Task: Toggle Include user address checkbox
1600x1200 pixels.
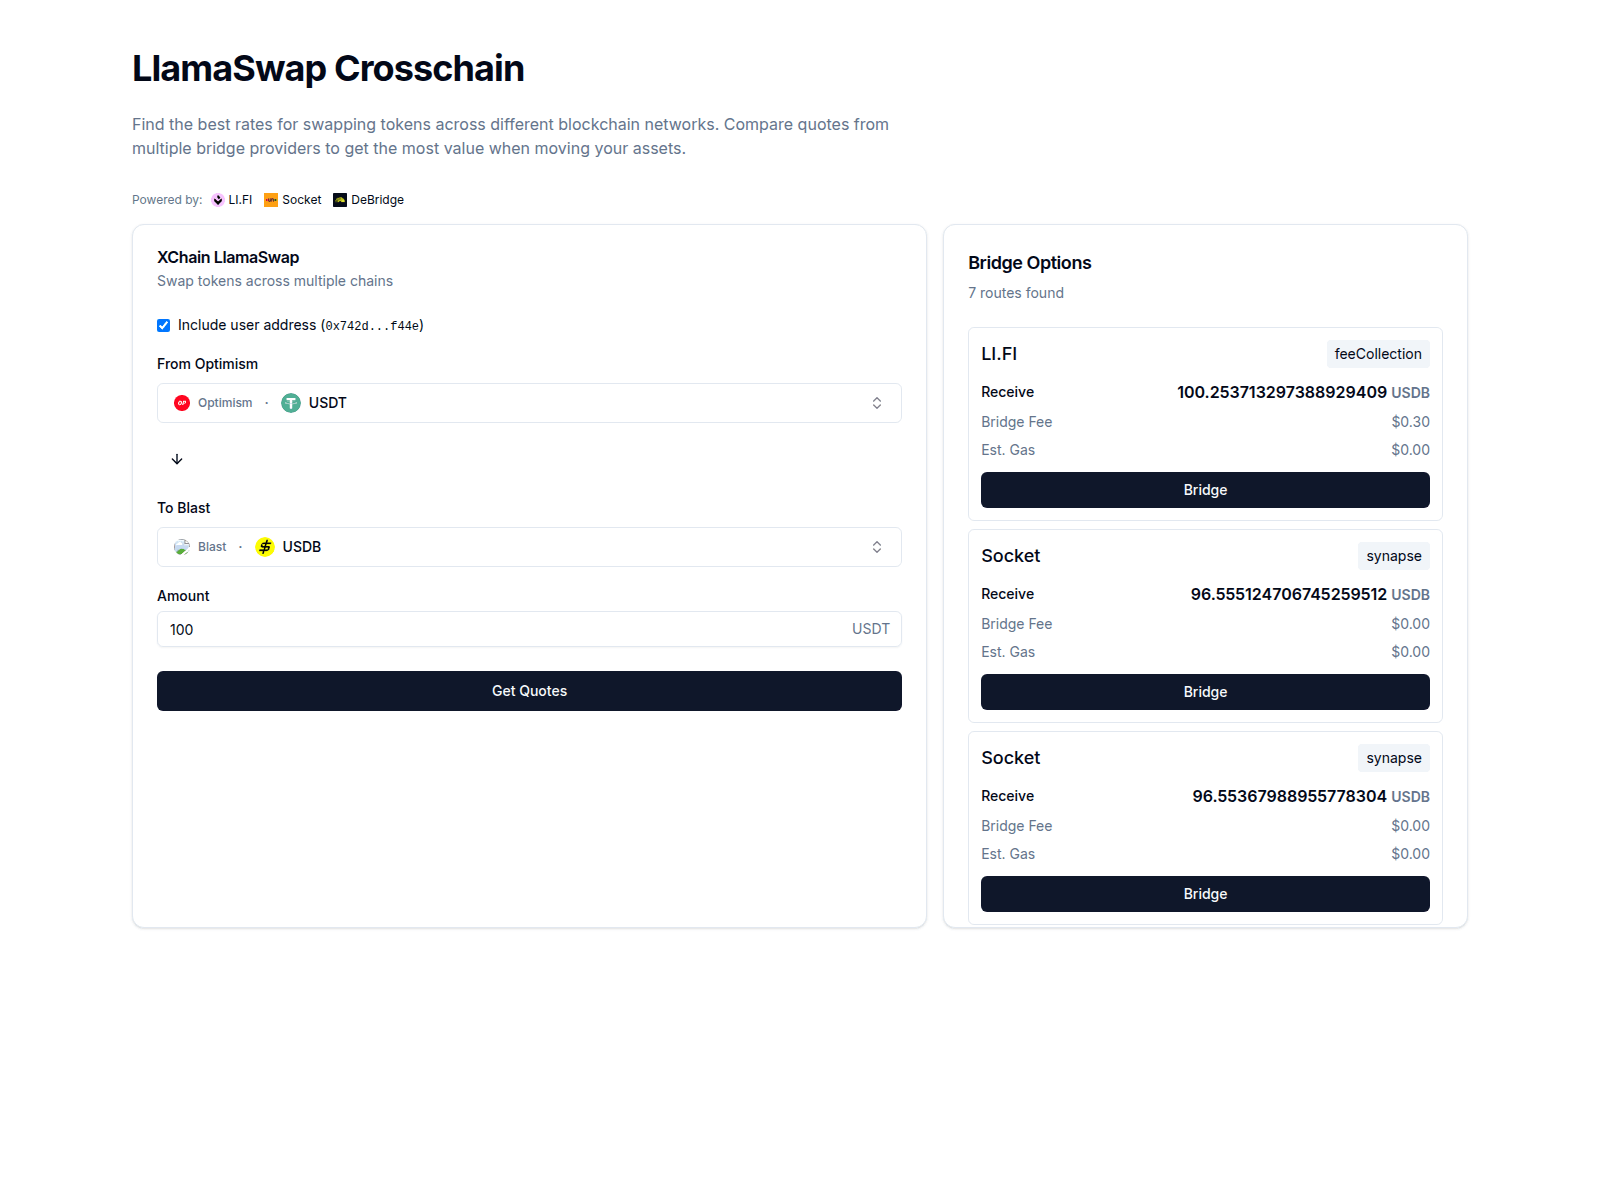Action: (x=164, y=325)
